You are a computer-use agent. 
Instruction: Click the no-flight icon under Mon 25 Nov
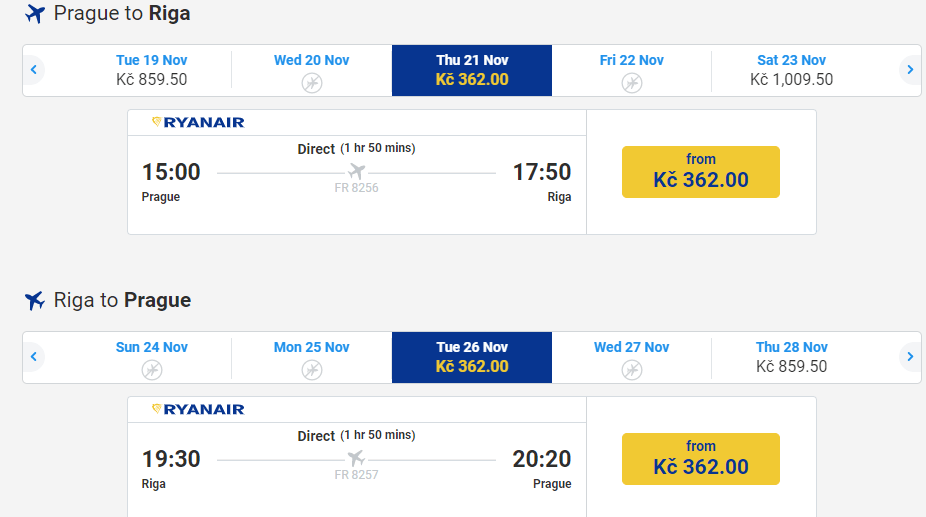[312, 370]
